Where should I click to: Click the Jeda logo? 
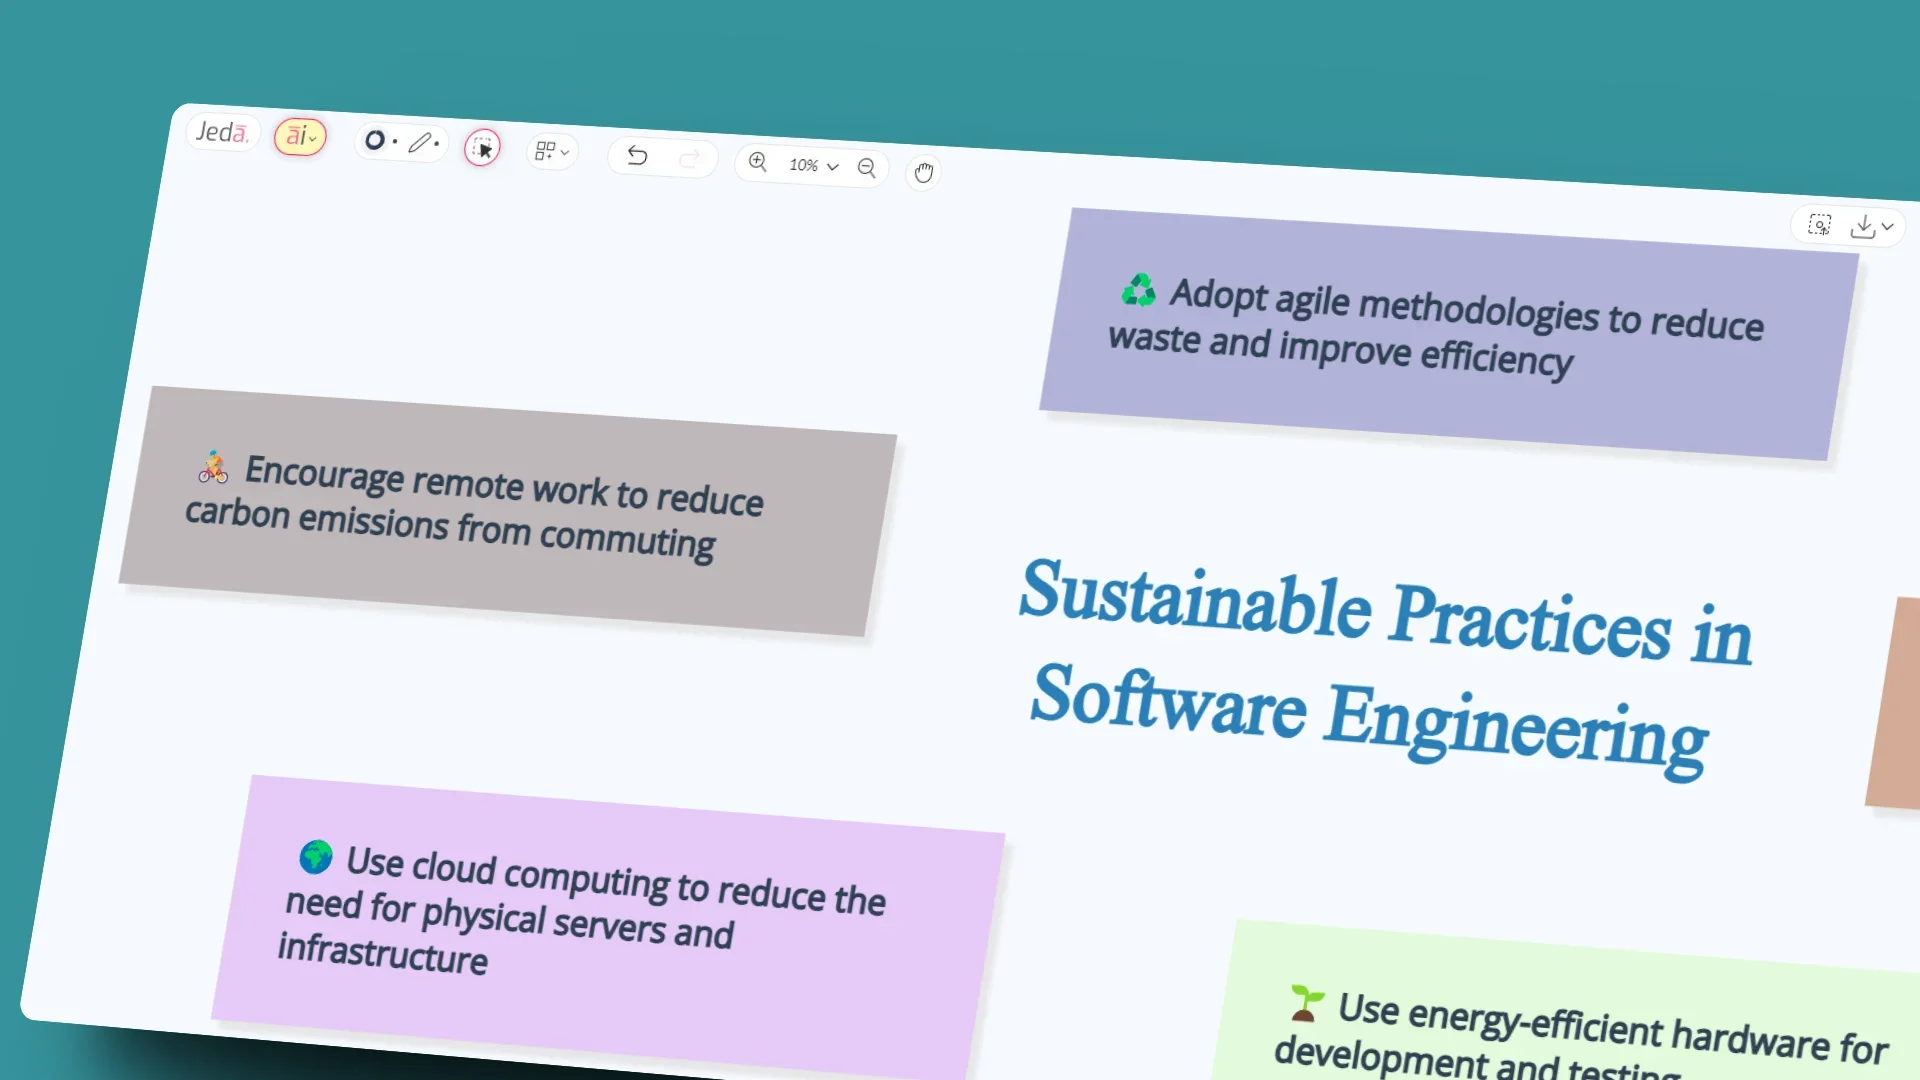(222, 133)
